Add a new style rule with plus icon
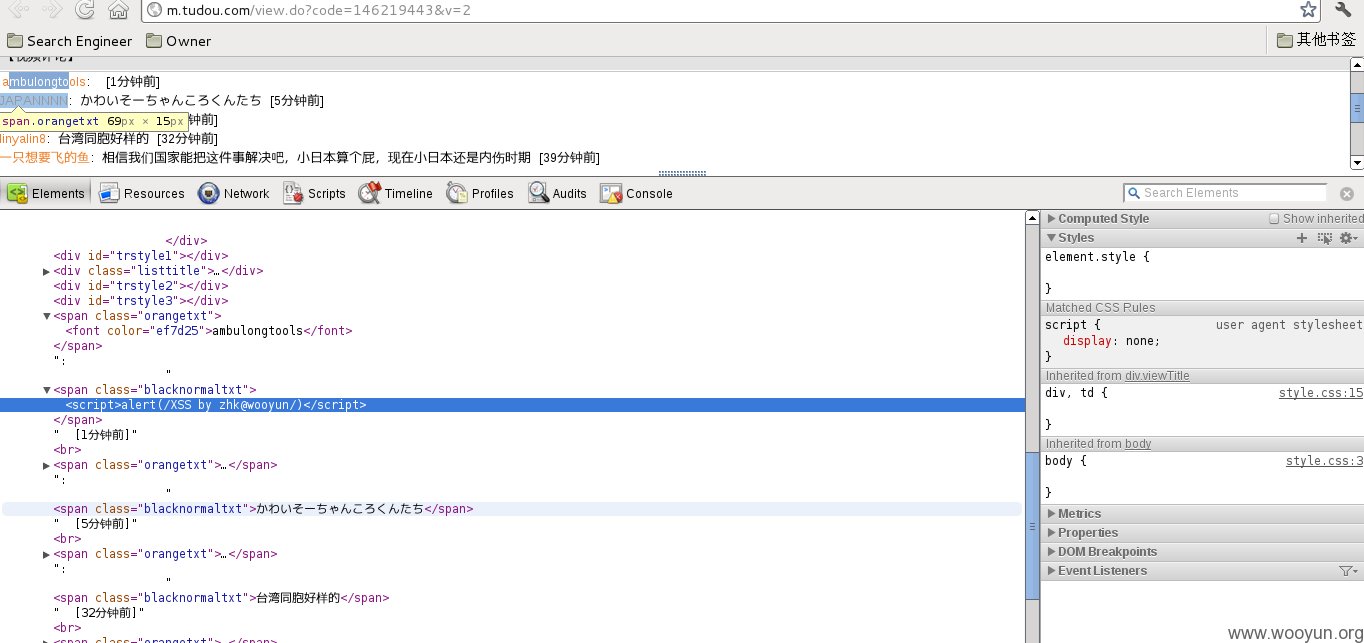The image size is (1364, 643). tap(1301, 238)
